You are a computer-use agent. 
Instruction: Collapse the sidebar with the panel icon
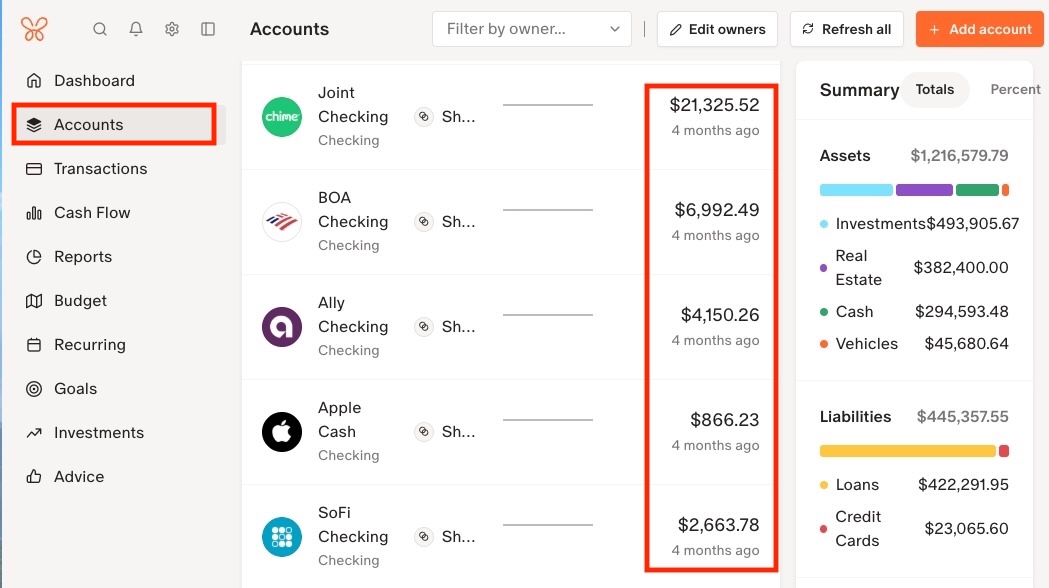click(208, 29)
